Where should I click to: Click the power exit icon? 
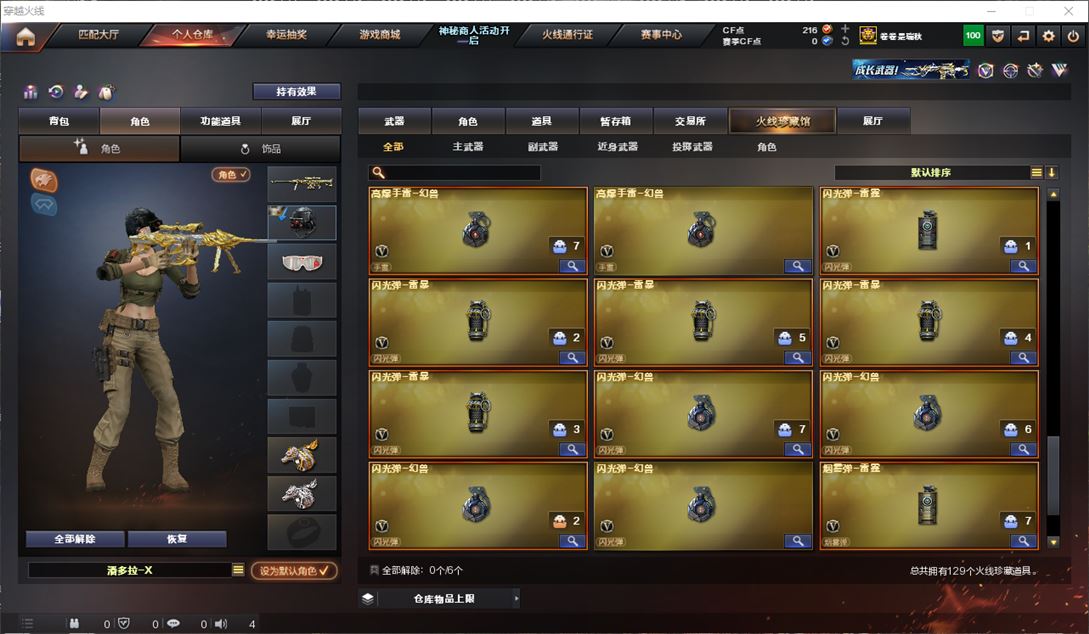1073,35
